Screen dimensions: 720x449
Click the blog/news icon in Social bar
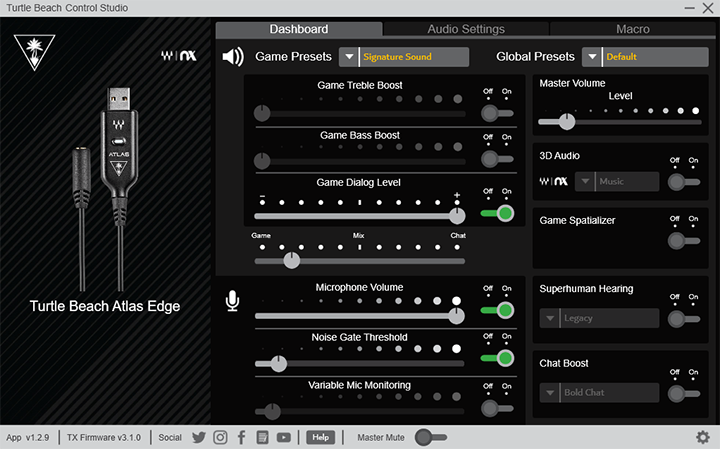(x=262, y=437)
